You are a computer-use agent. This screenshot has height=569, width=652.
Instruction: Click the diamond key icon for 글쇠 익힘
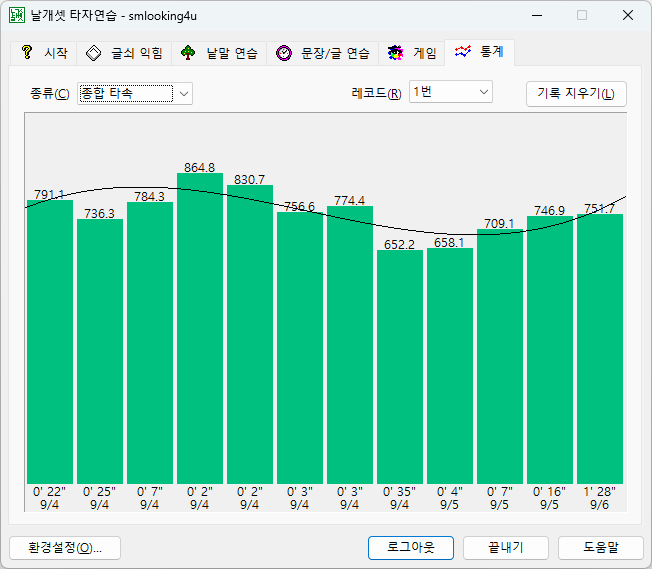click(94, 53)
